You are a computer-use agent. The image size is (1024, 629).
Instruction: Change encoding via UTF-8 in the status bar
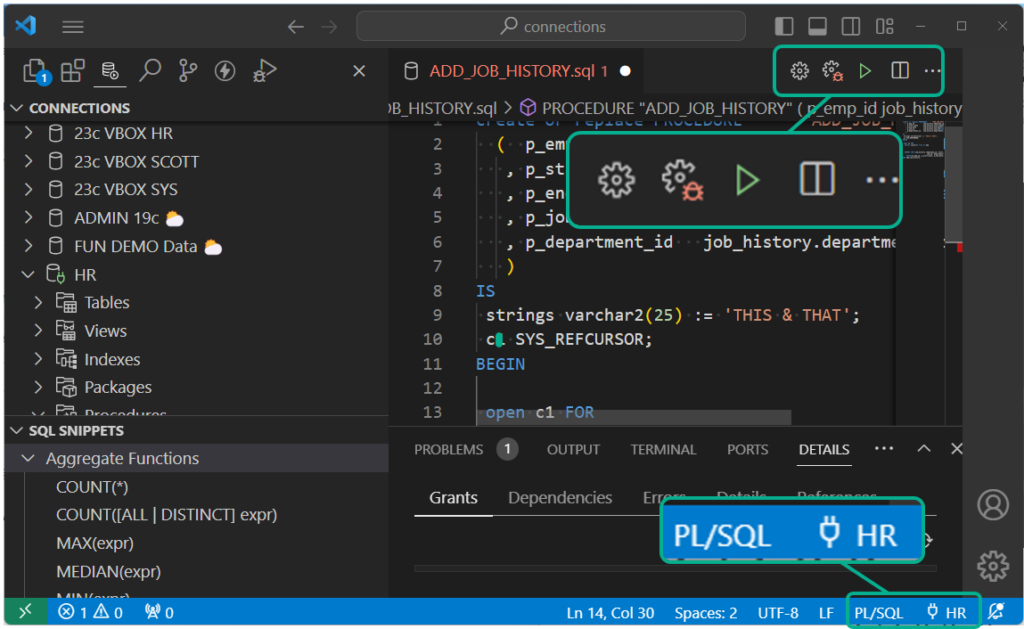click(778, 613)
